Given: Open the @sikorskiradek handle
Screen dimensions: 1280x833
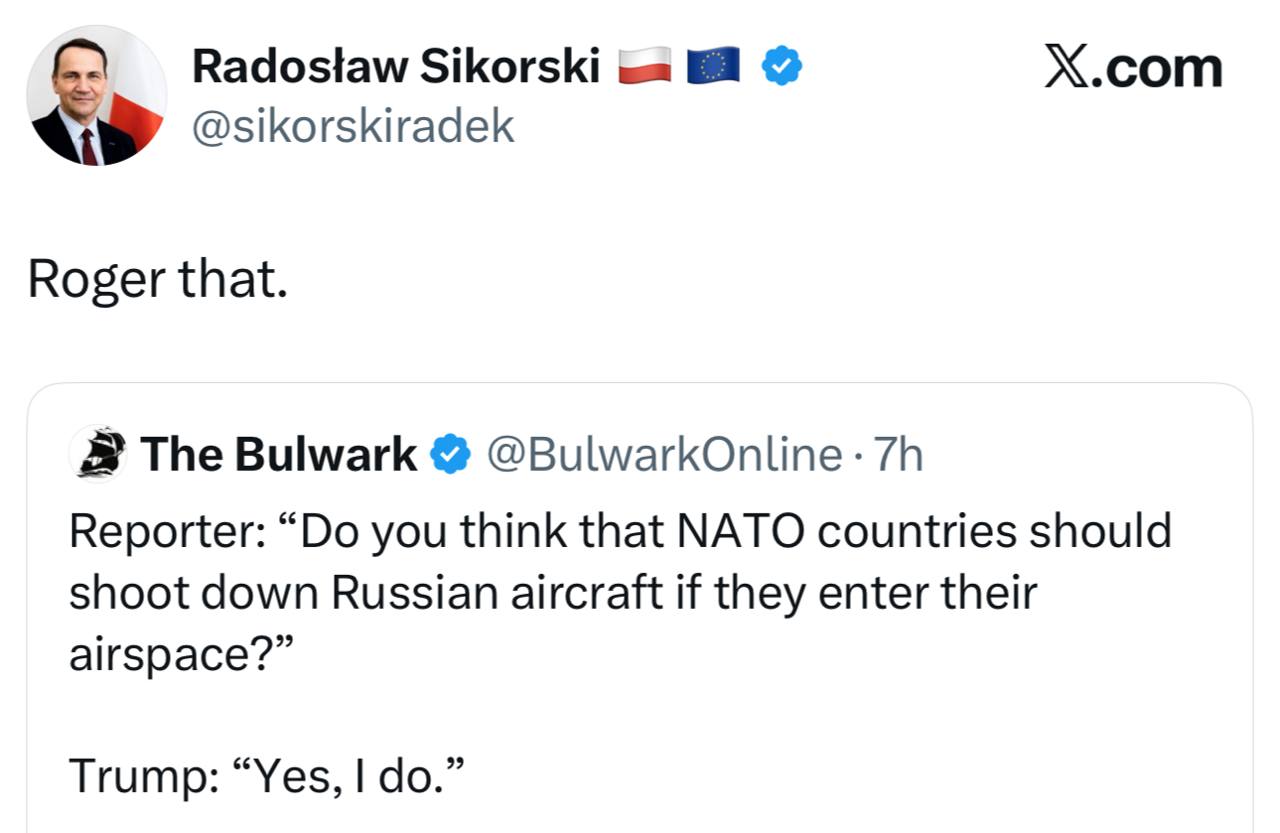Looking at the screenshot, I should pos(352,126).
